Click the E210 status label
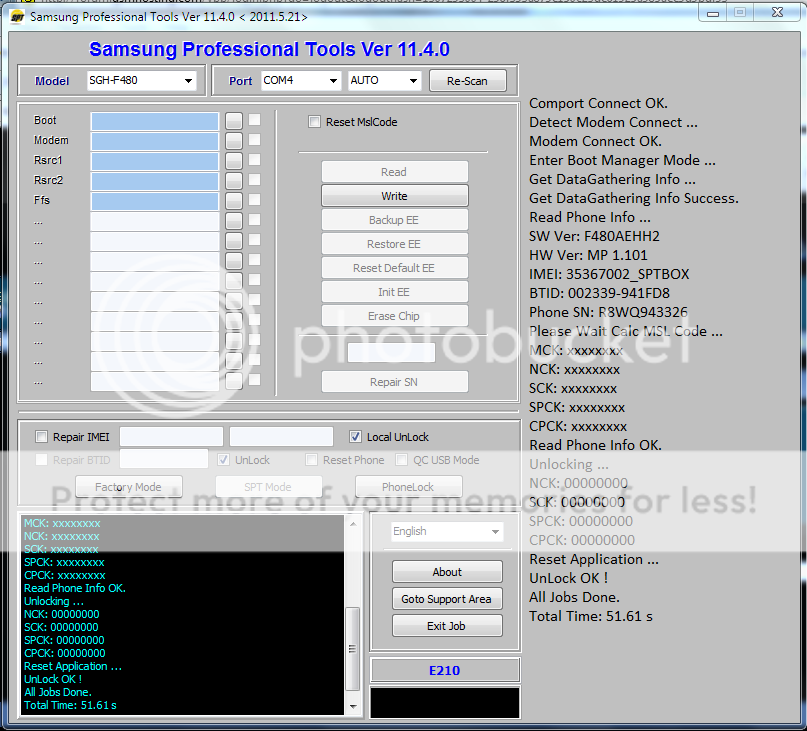This screenshot has height=731, width=807. pyautogui.click(x=445, y=670)
